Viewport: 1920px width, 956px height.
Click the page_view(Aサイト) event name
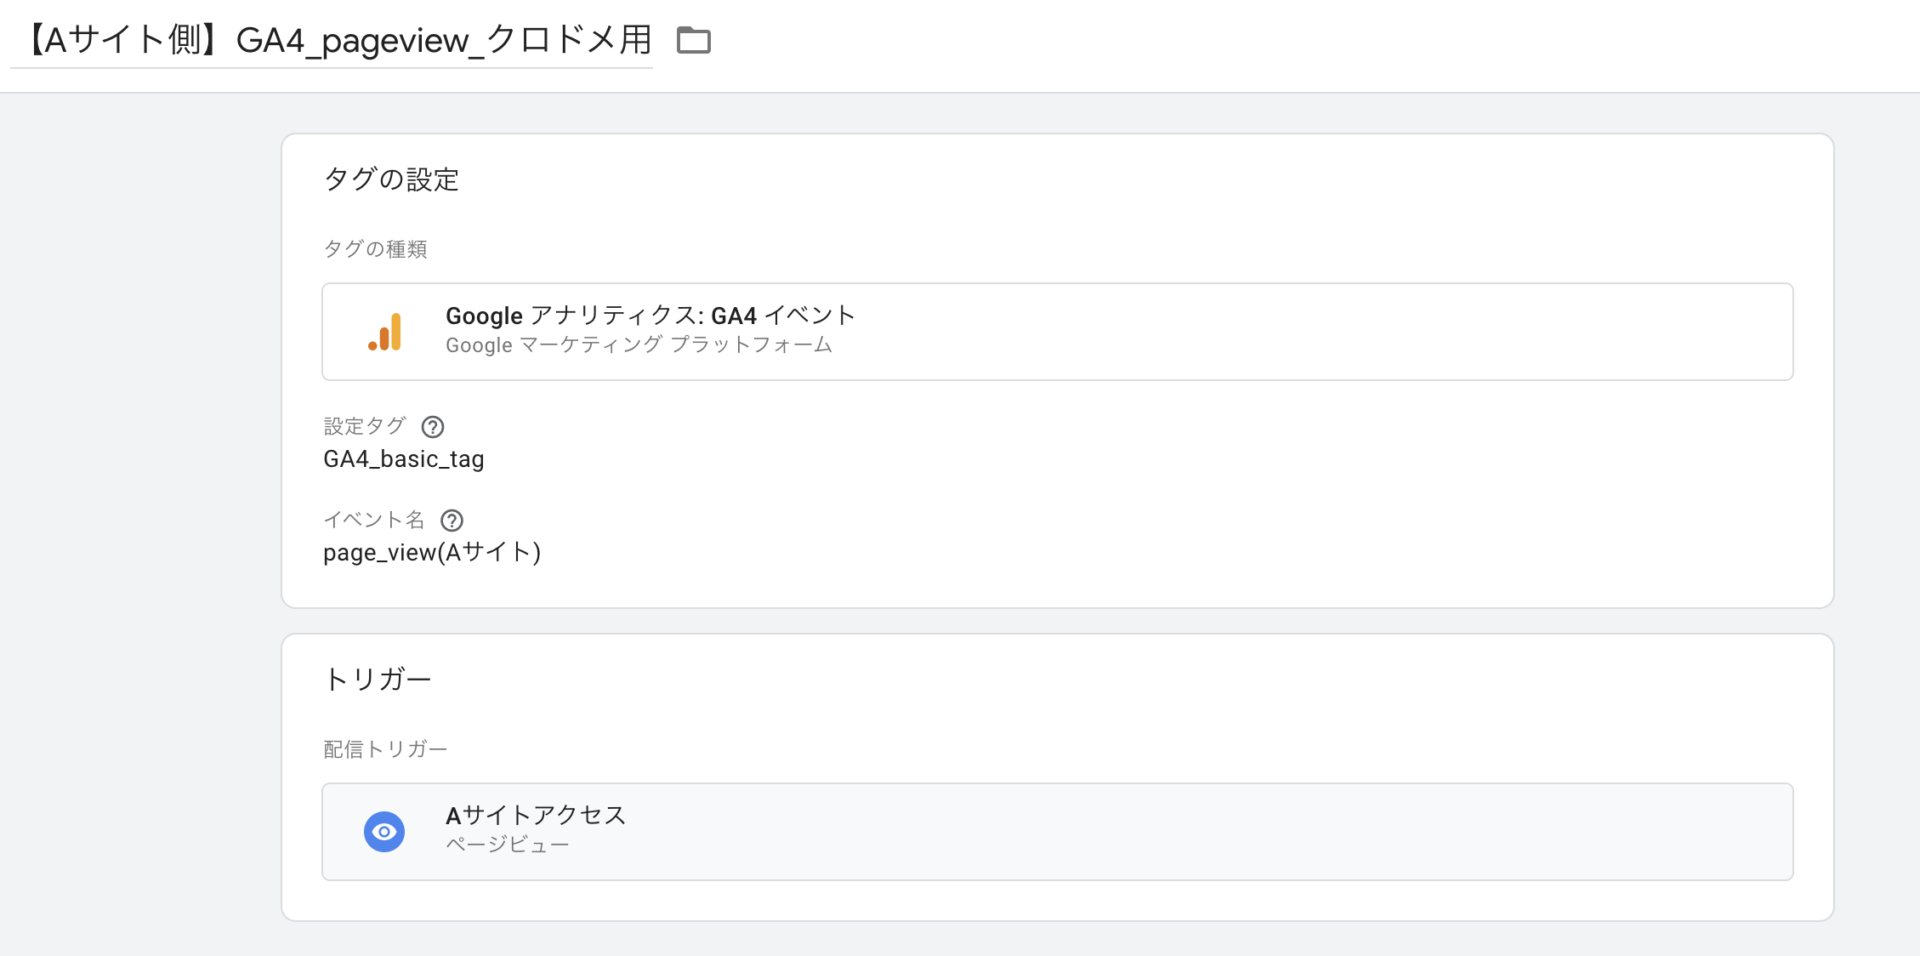[x=432, y=552]
